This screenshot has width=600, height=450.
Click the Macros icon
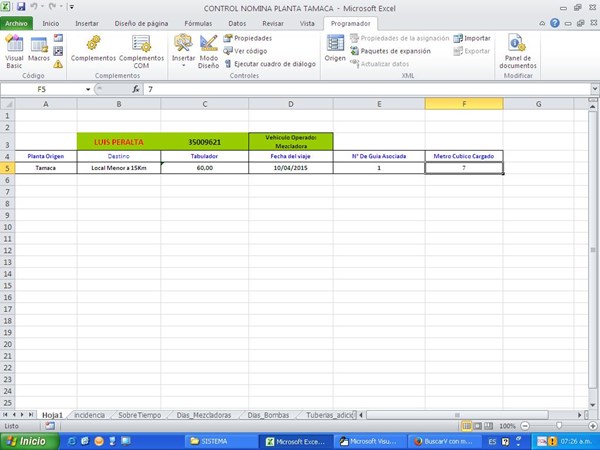pos(39,48)
